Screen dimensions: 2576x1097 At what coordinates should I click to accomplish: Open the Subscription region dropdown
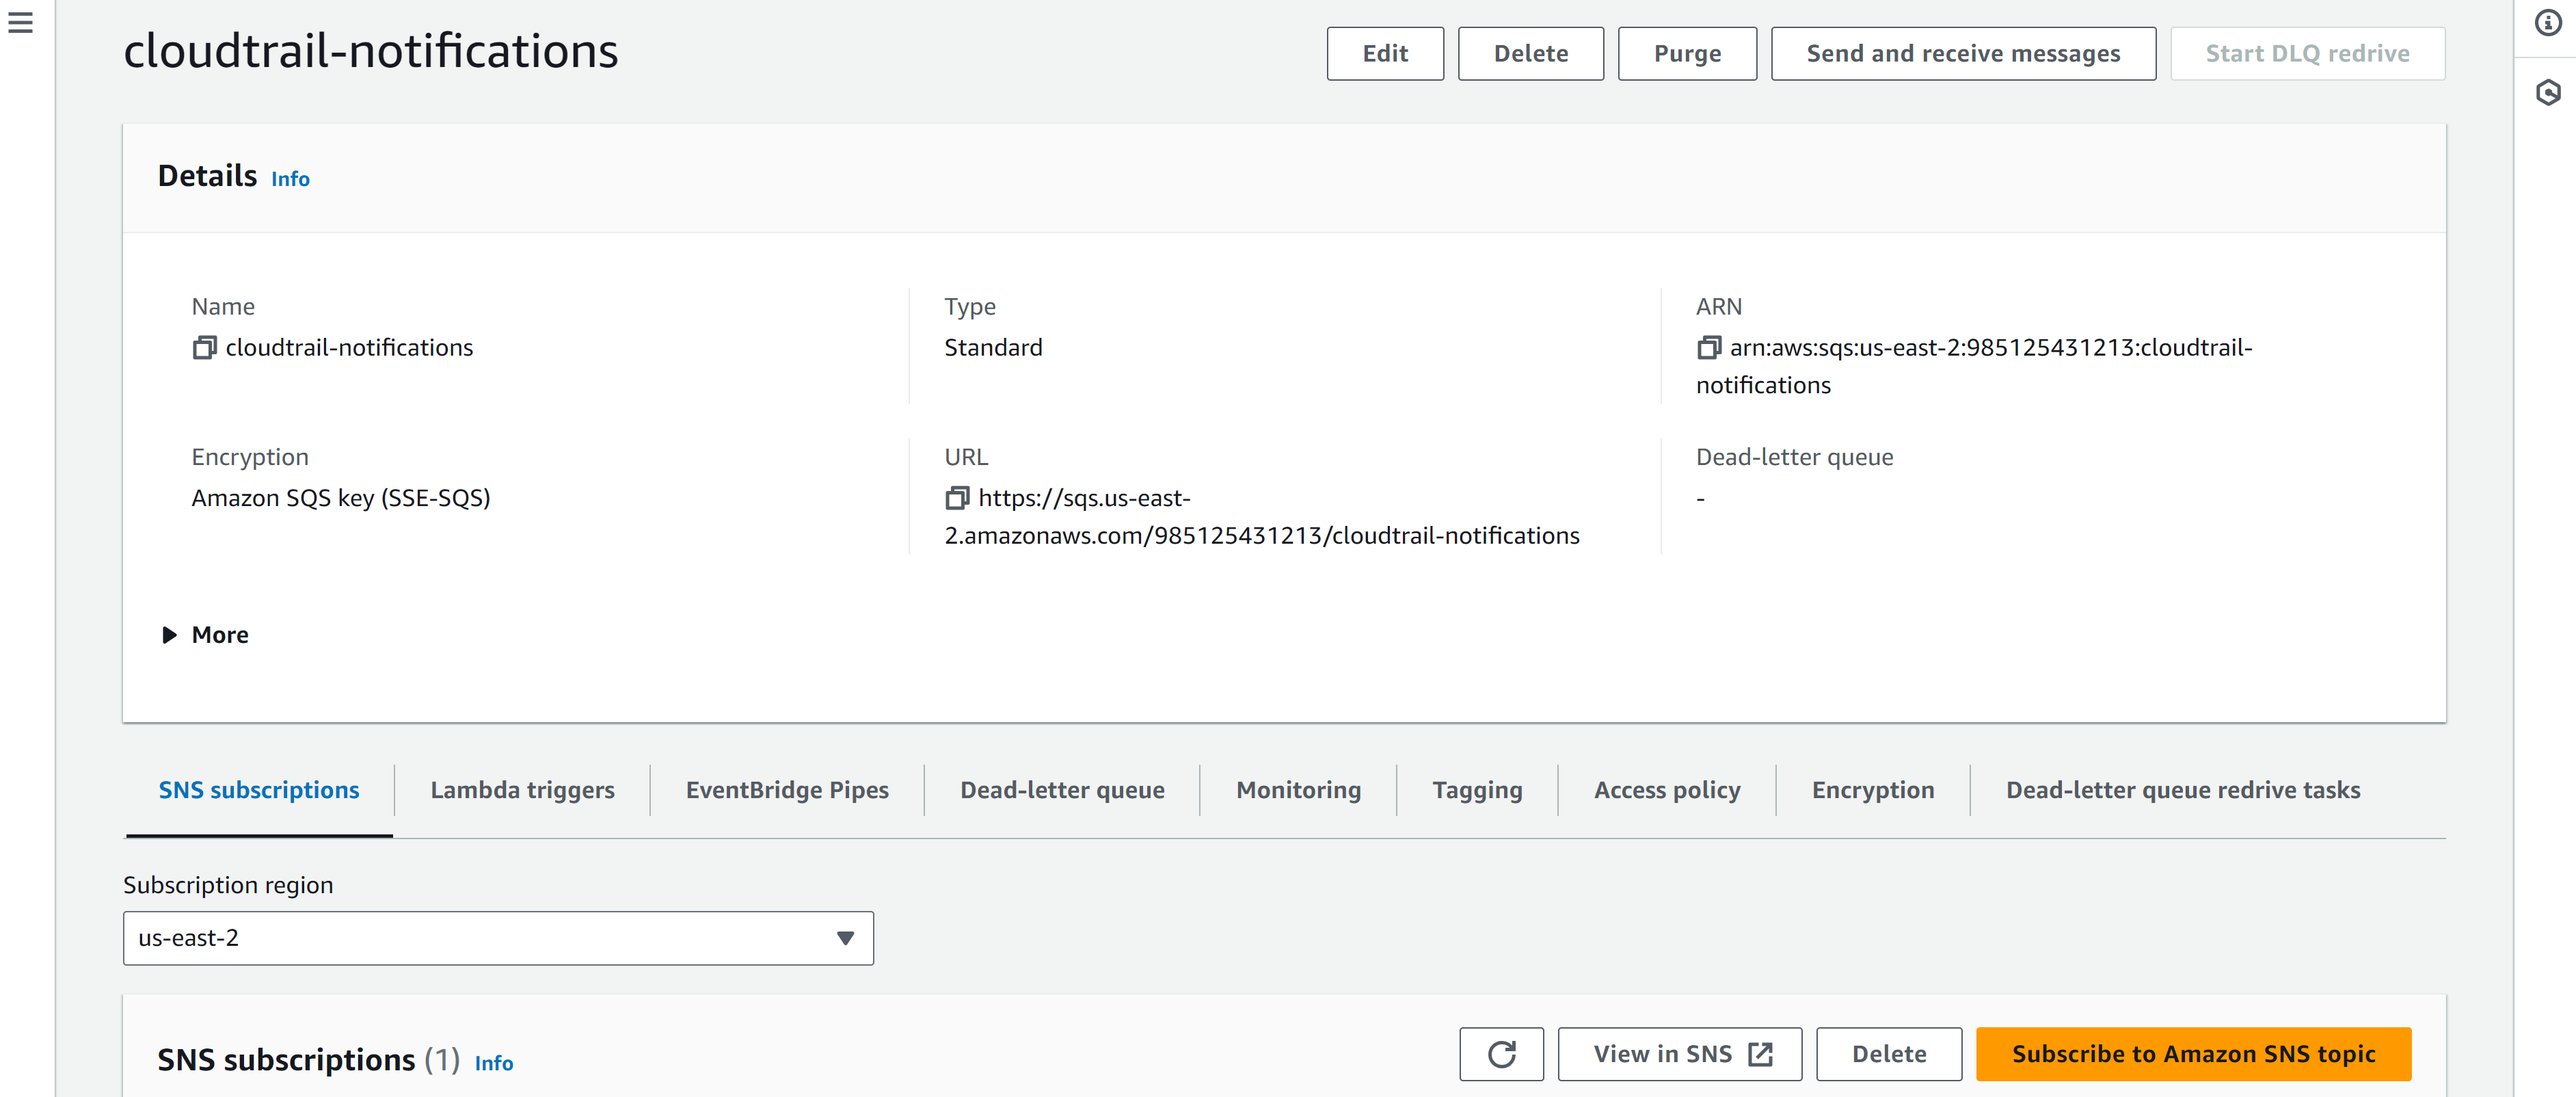[497, 937]
